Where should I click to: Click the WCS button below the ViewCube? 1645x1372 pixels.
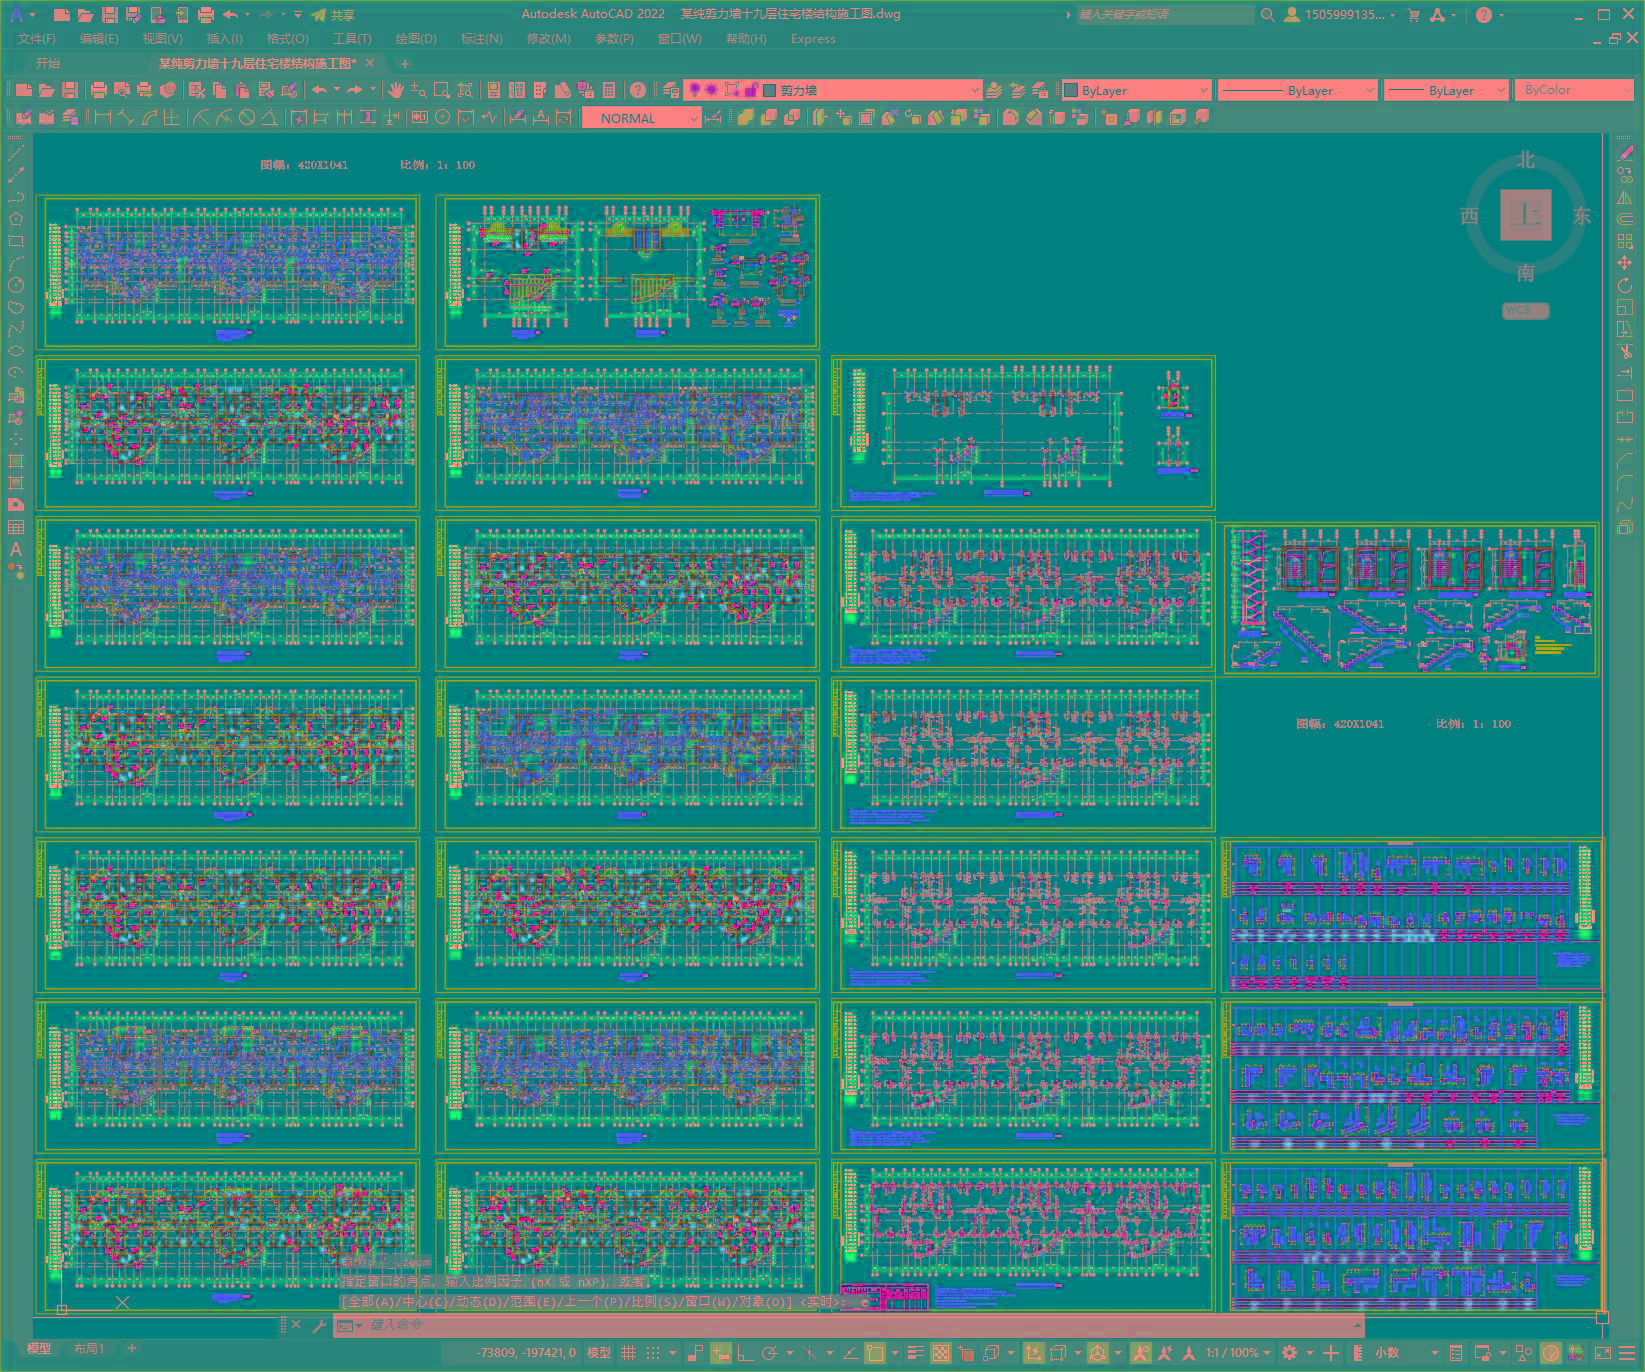[x=1525, y=310]
